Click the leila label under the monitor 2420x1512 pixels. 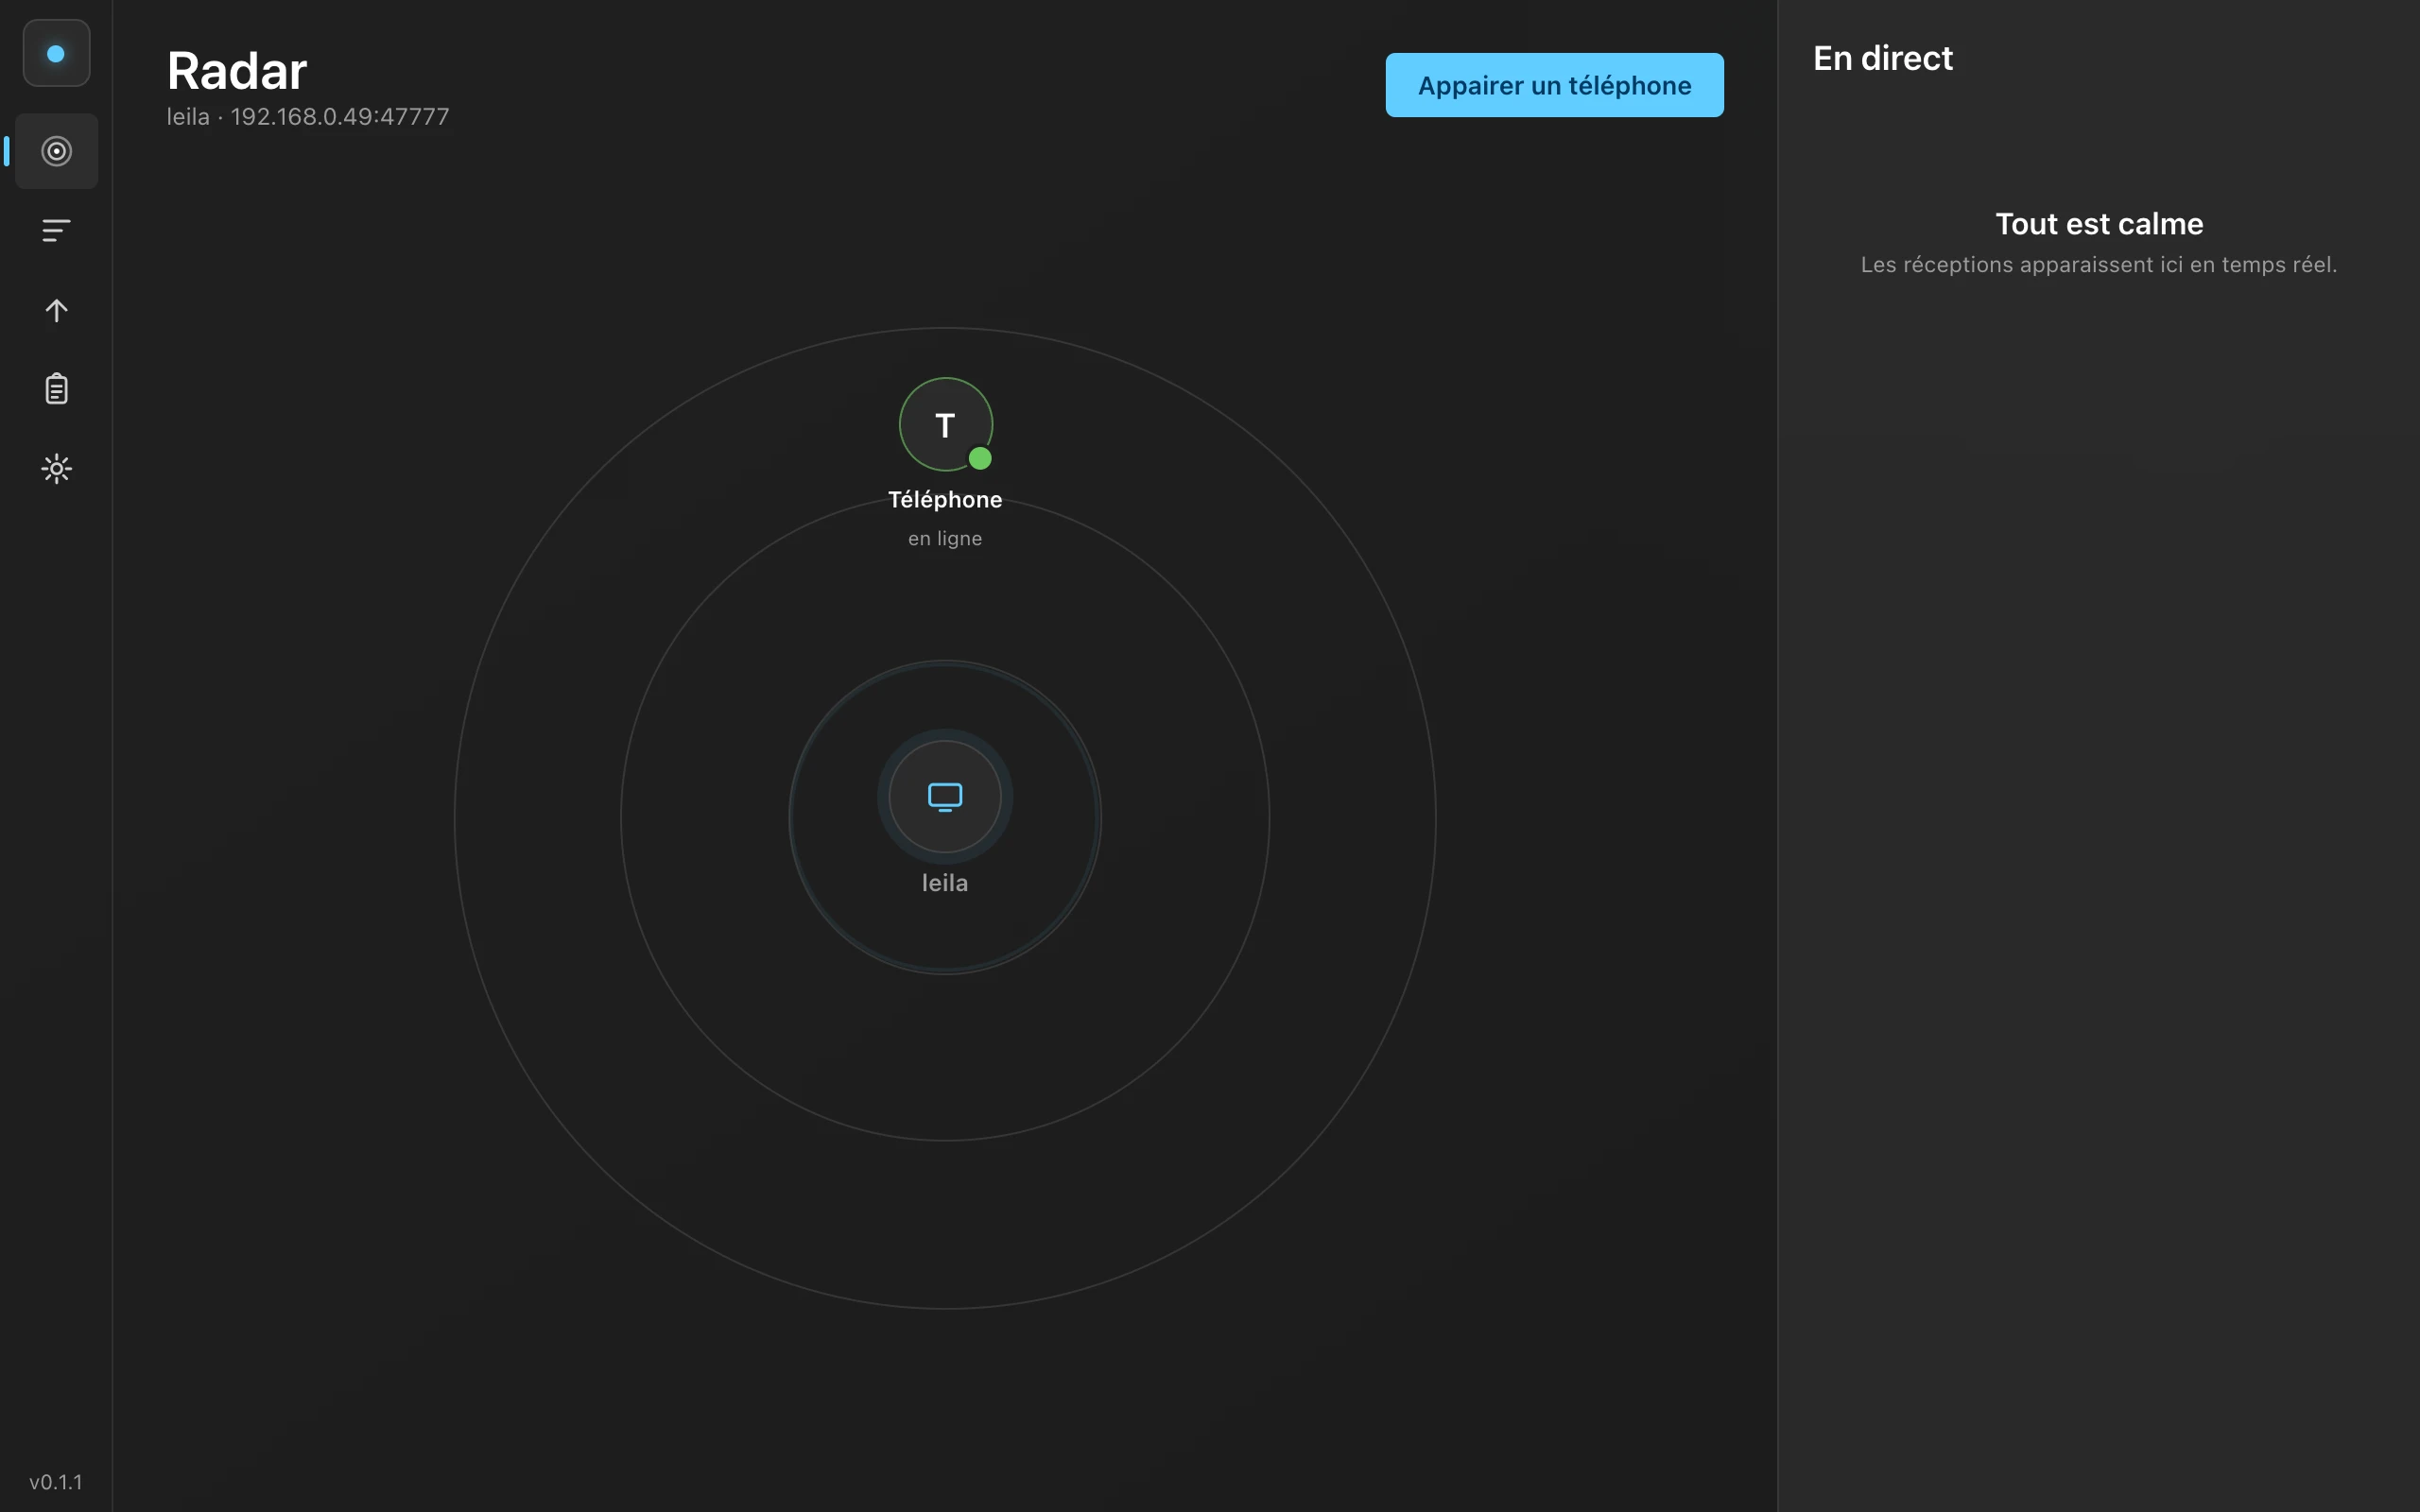point(945,883)
